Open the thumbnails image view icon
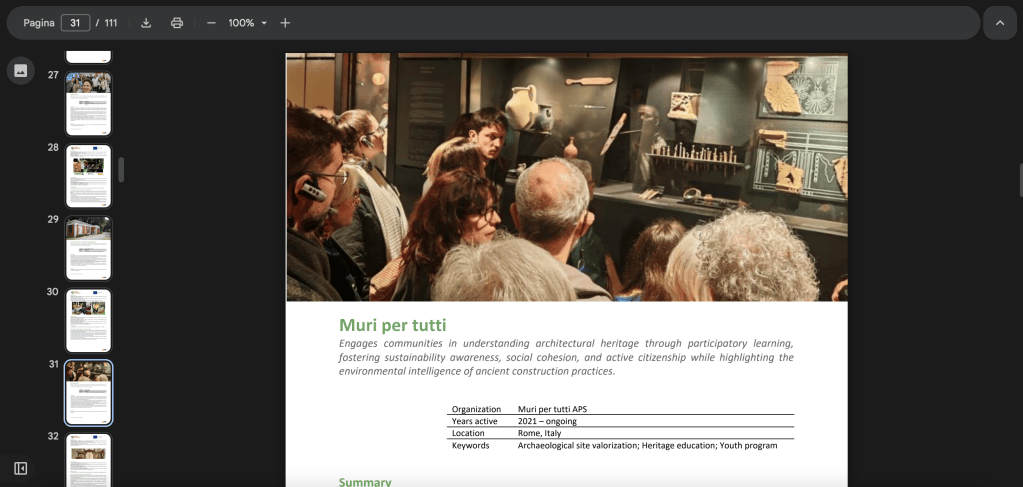 (x=21, y=71)
